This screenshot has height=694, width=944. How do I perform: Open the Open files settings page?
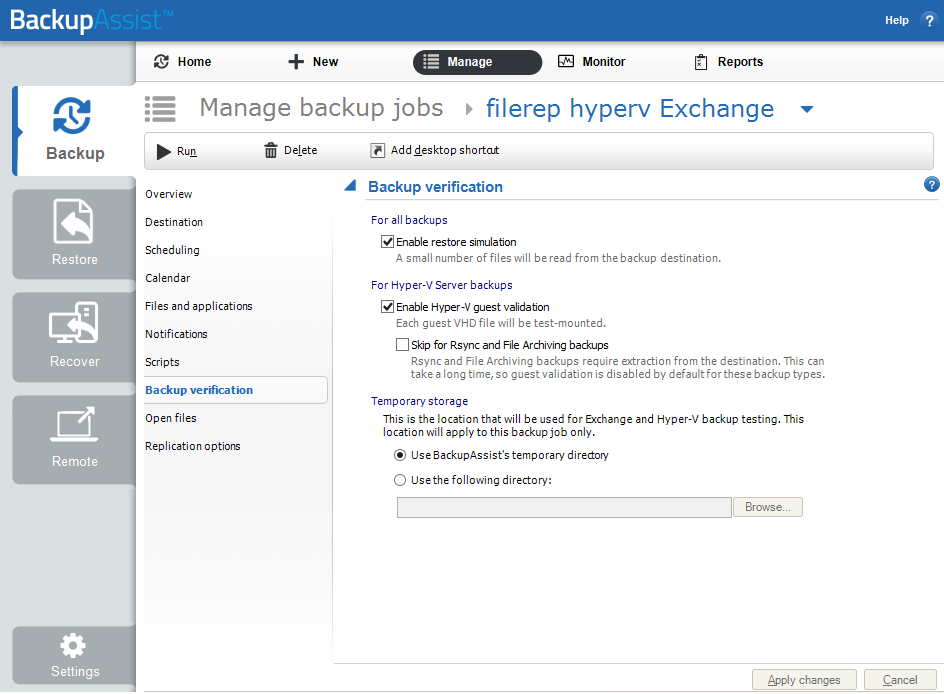click(170, 418)
